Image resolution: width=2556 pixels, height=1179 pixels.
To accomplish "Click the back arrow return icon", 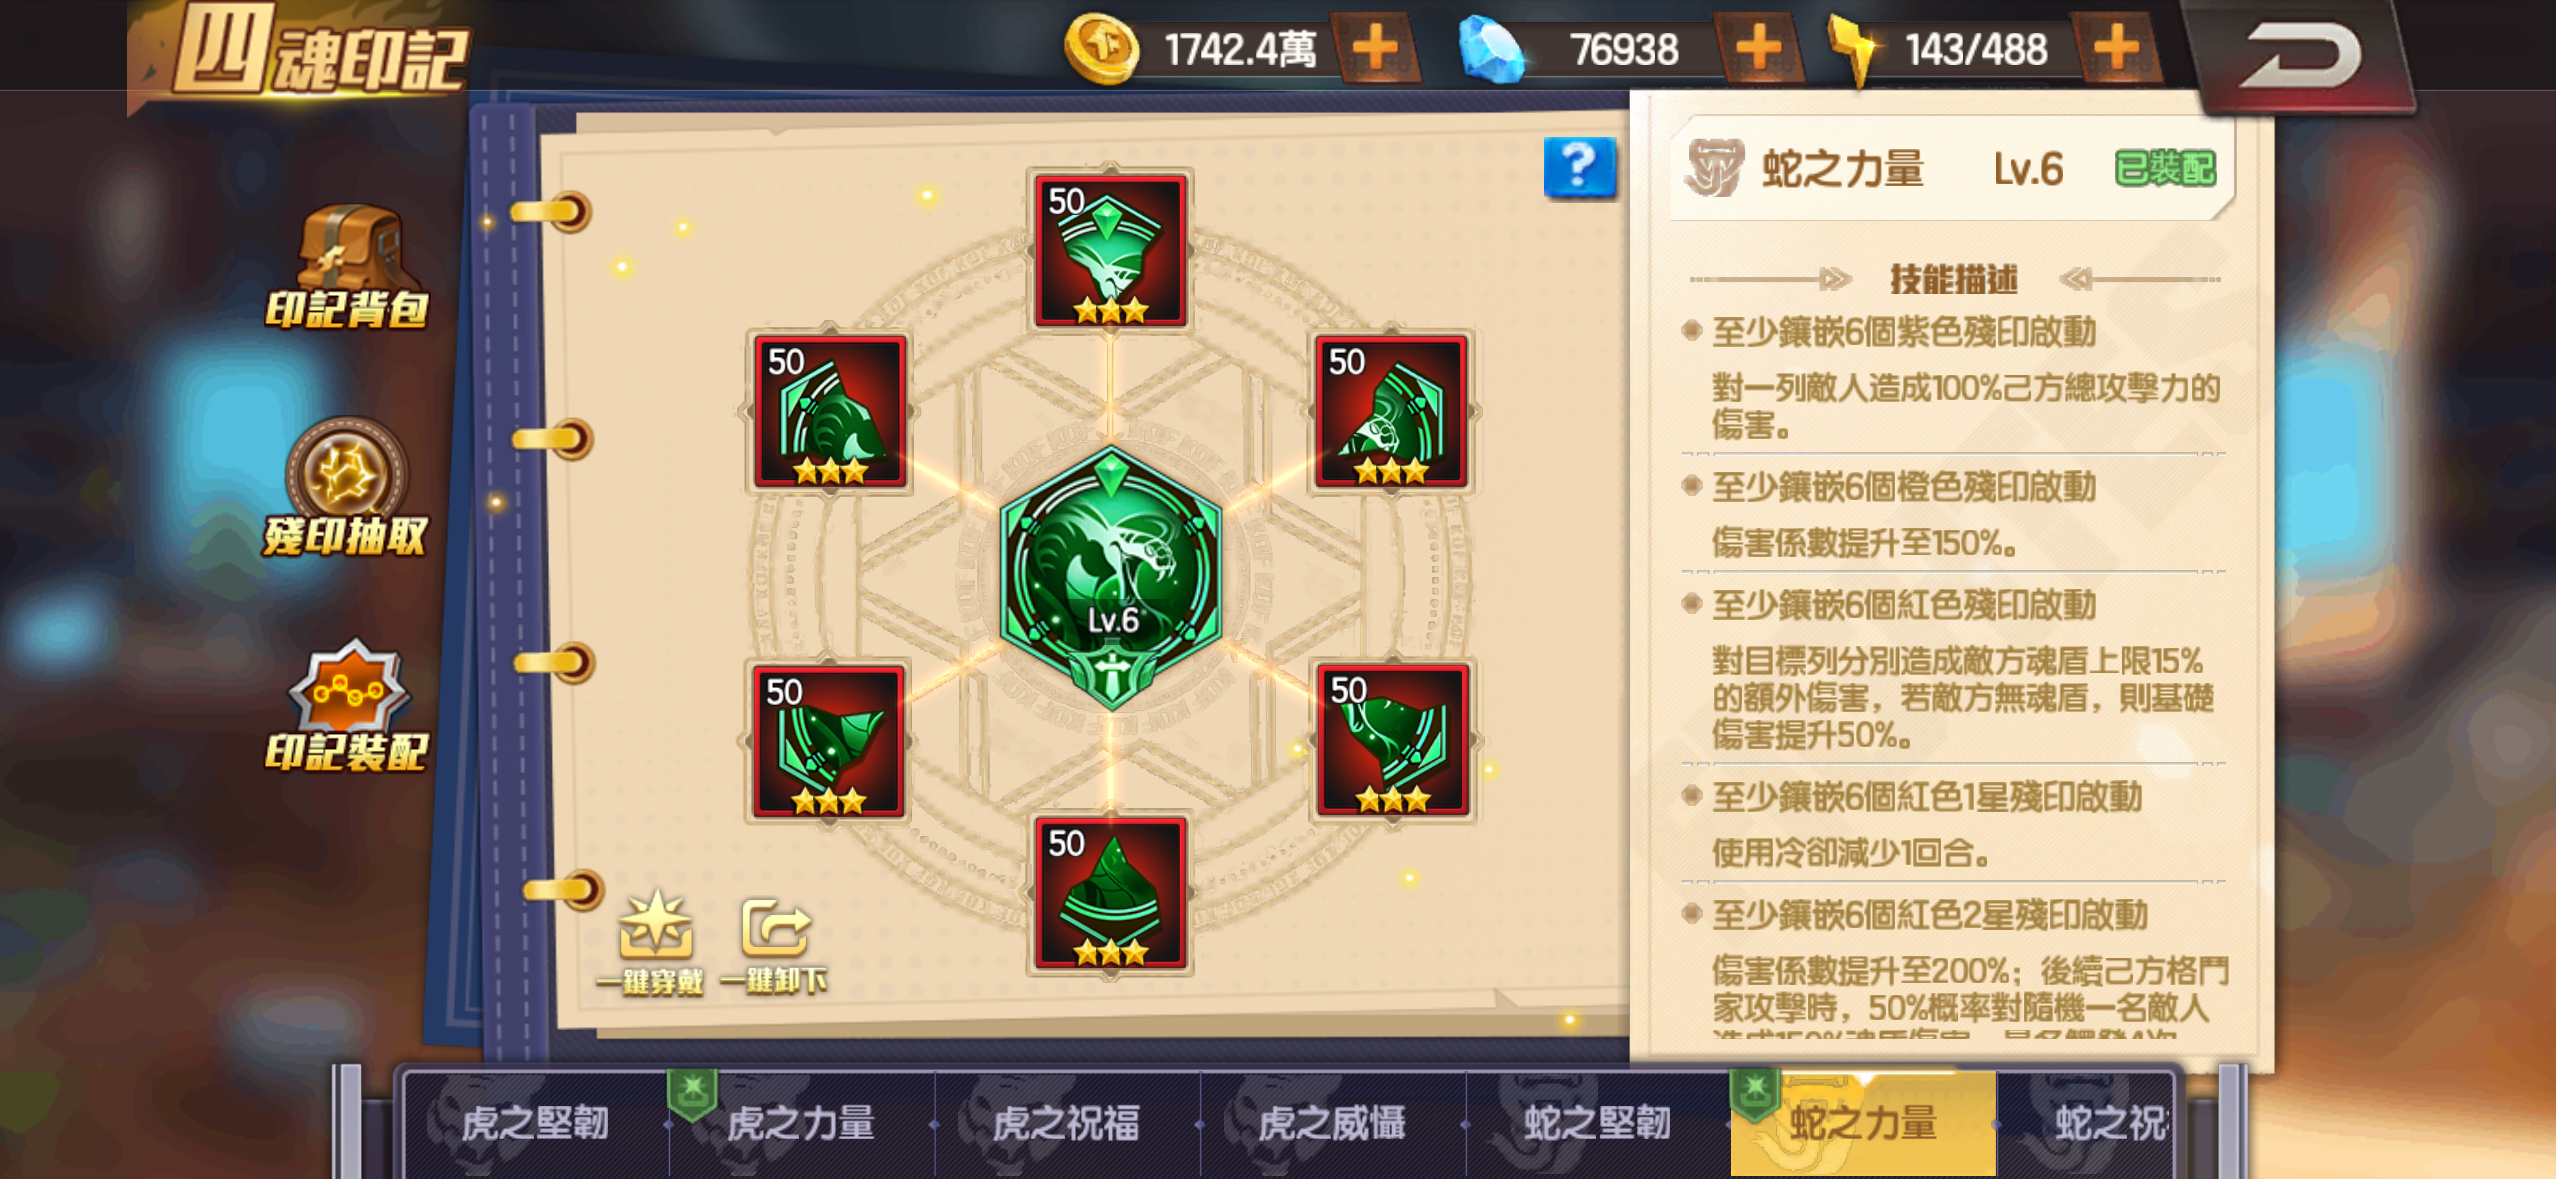I will (2300, 54).
